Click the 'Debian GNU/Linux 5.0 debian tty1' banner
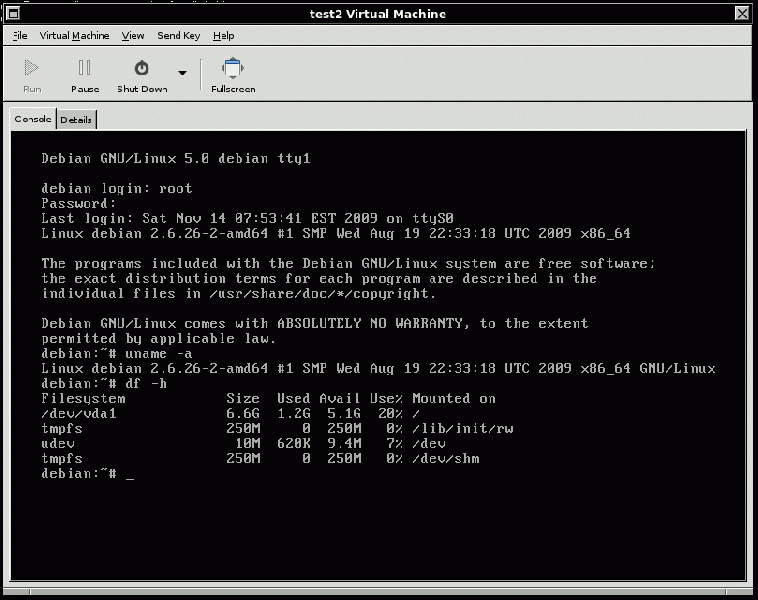 click(175, 159)
